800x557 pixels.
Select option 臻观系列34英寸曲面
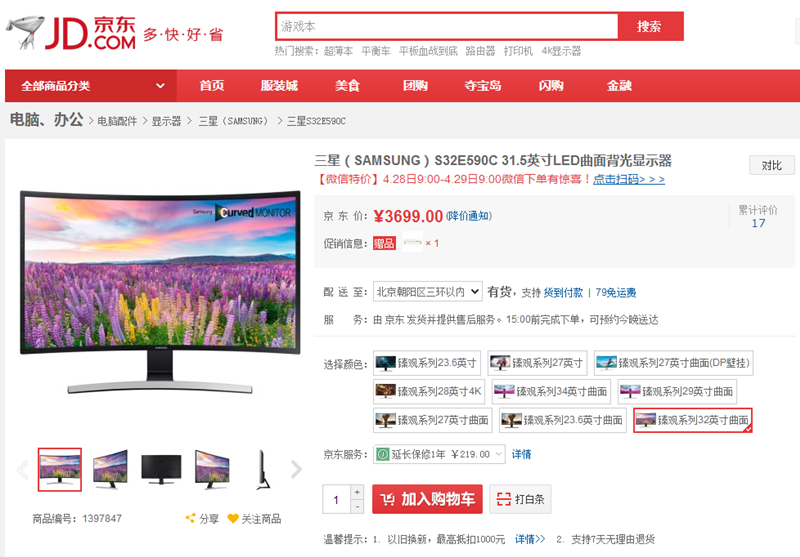click(x=551, y=392)
